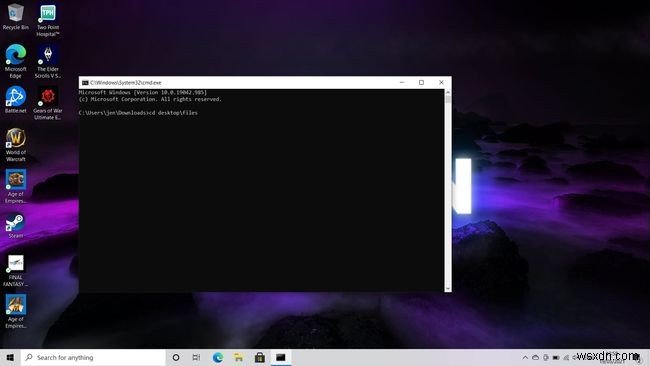The height and width of the screenshot is (366, 650).
Task: Click the 'Search for anything' taskbar box
Action: click(x=93, y=357)
